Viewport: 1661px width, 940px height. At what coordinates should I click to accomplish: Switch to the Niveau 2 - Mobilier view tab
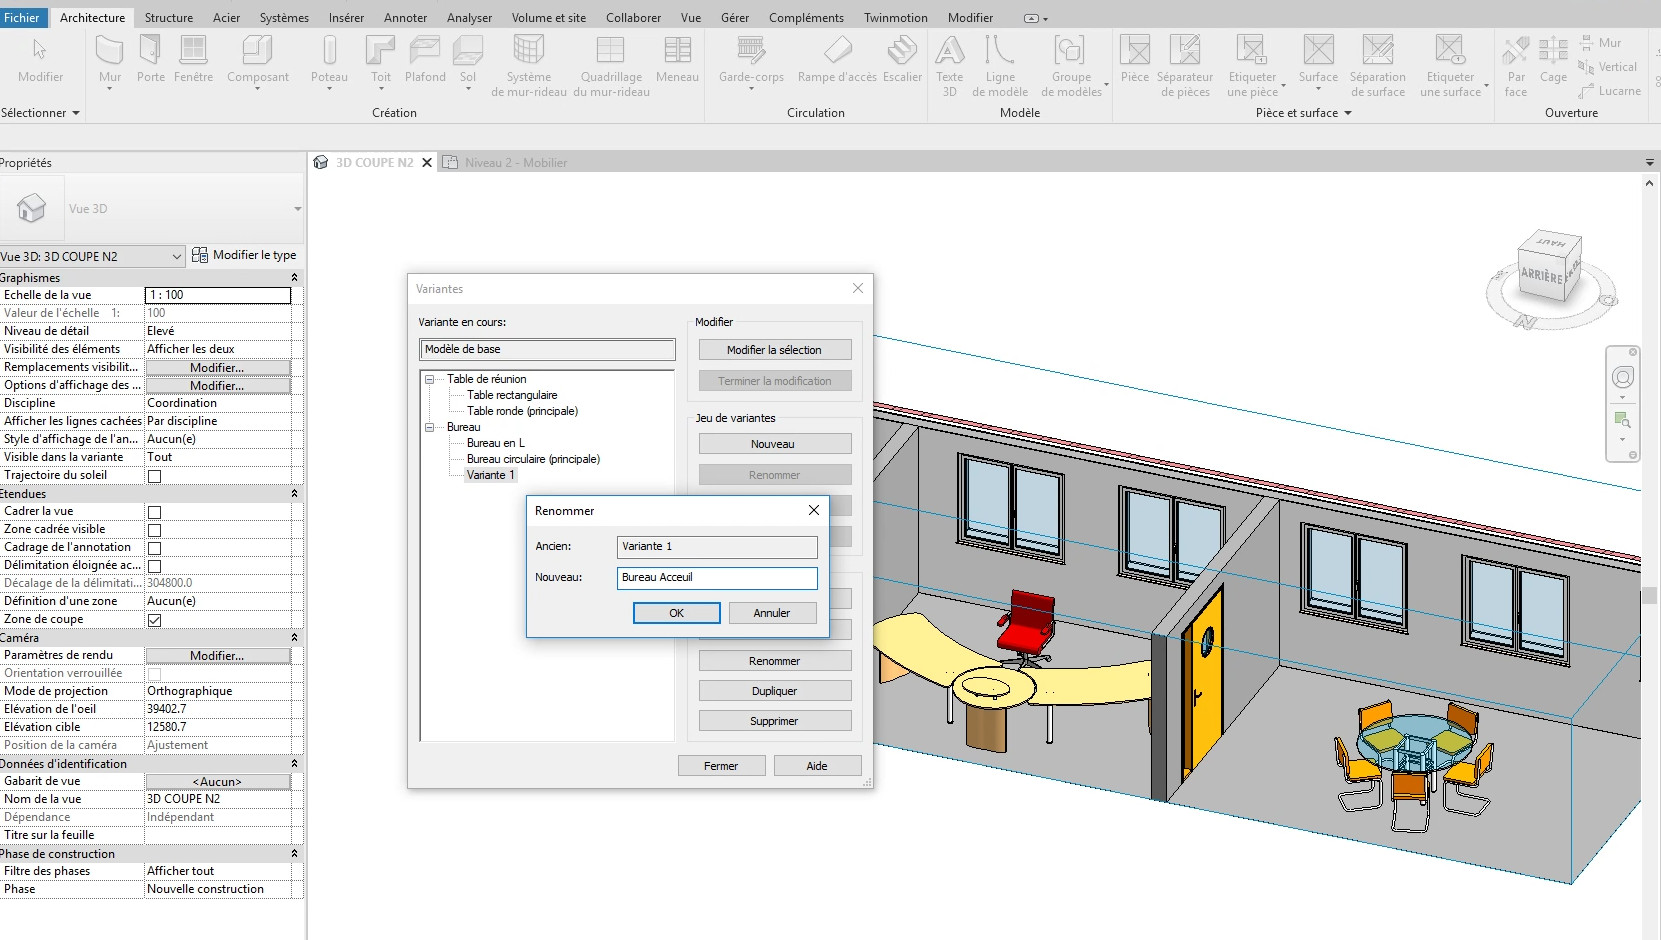515,163
